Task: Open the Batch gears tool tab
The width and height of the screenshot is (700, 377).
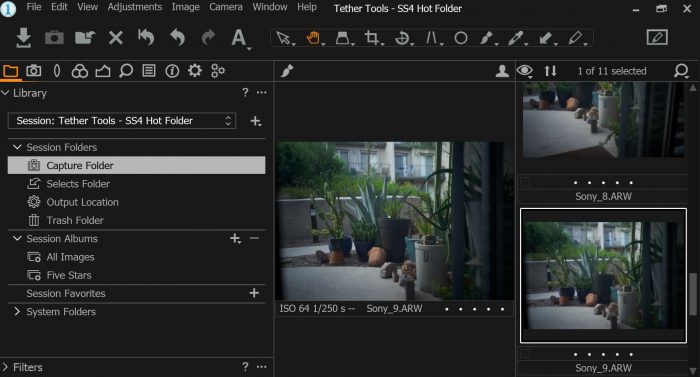Action: click(x=218, y=71)
